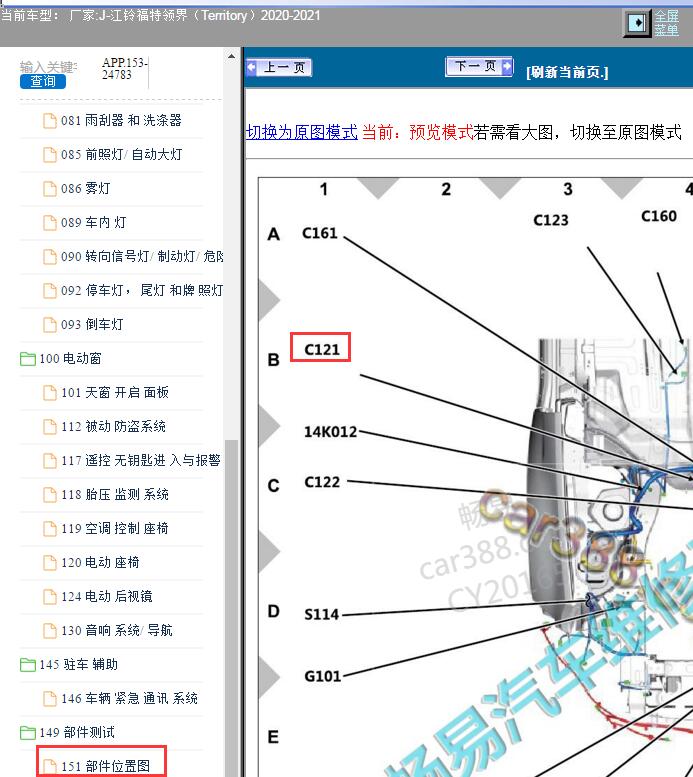Select tree item 101 天窗 开启 面板
Screen dimensions: 693x777
pos(115,392)
